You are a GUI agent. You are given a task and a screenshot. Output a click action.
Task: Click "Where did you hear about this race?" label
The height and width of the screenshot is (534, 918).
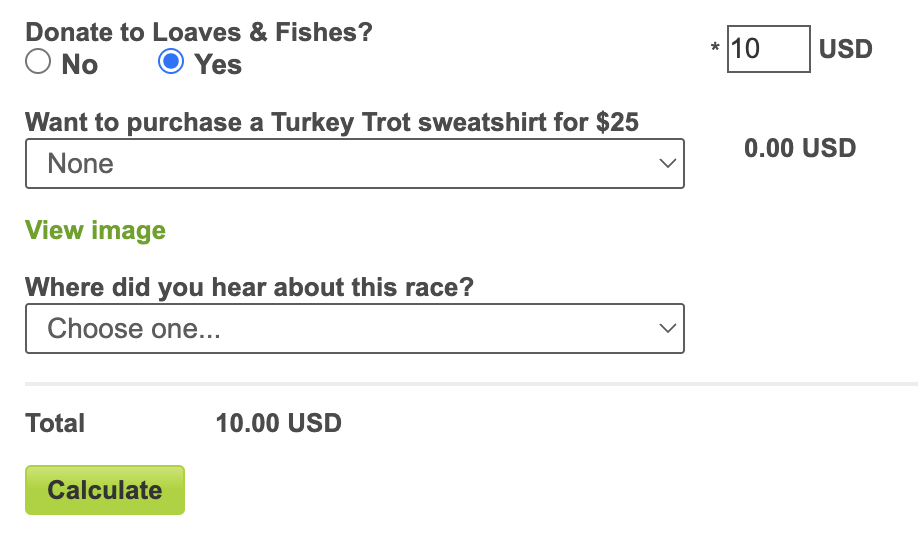tap(249, 287)
